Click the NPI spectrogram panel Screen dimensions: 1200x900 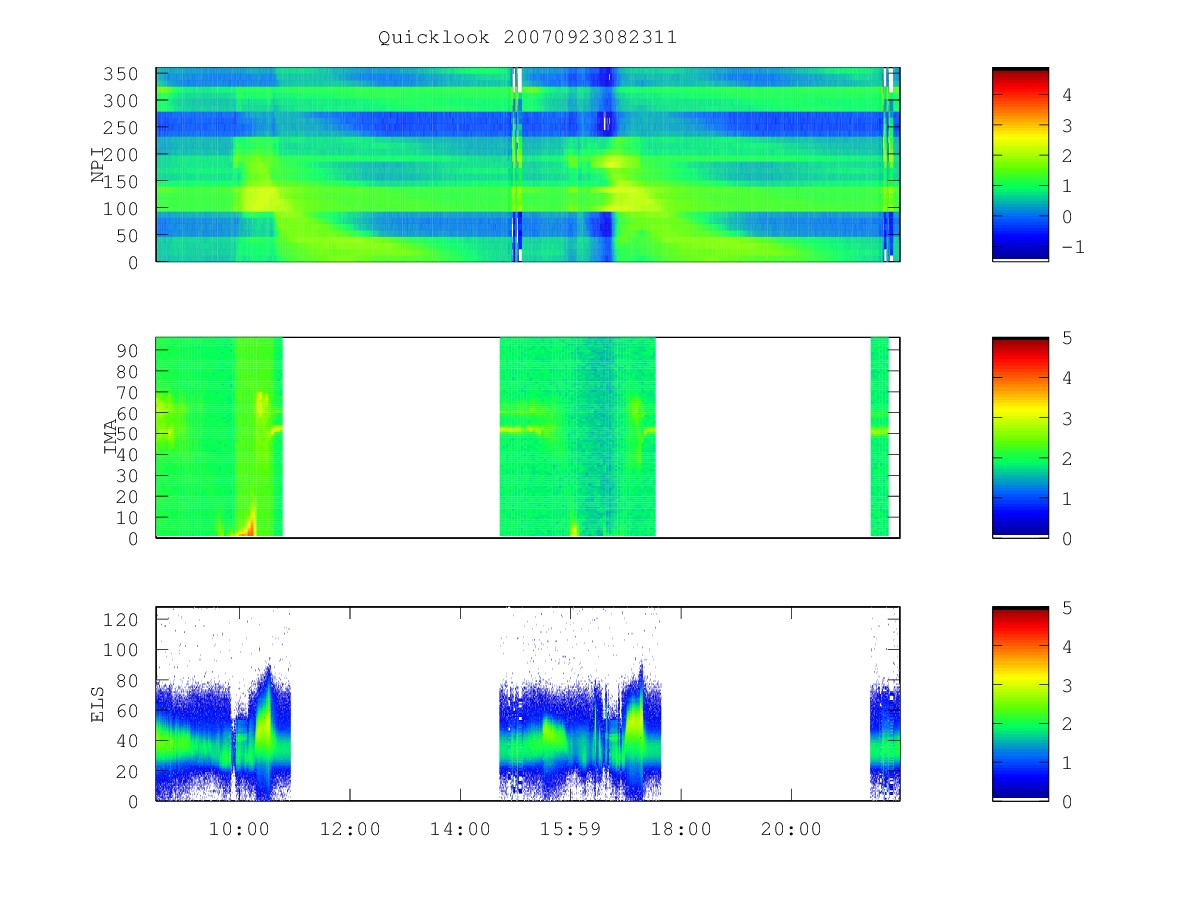(528, 164)
